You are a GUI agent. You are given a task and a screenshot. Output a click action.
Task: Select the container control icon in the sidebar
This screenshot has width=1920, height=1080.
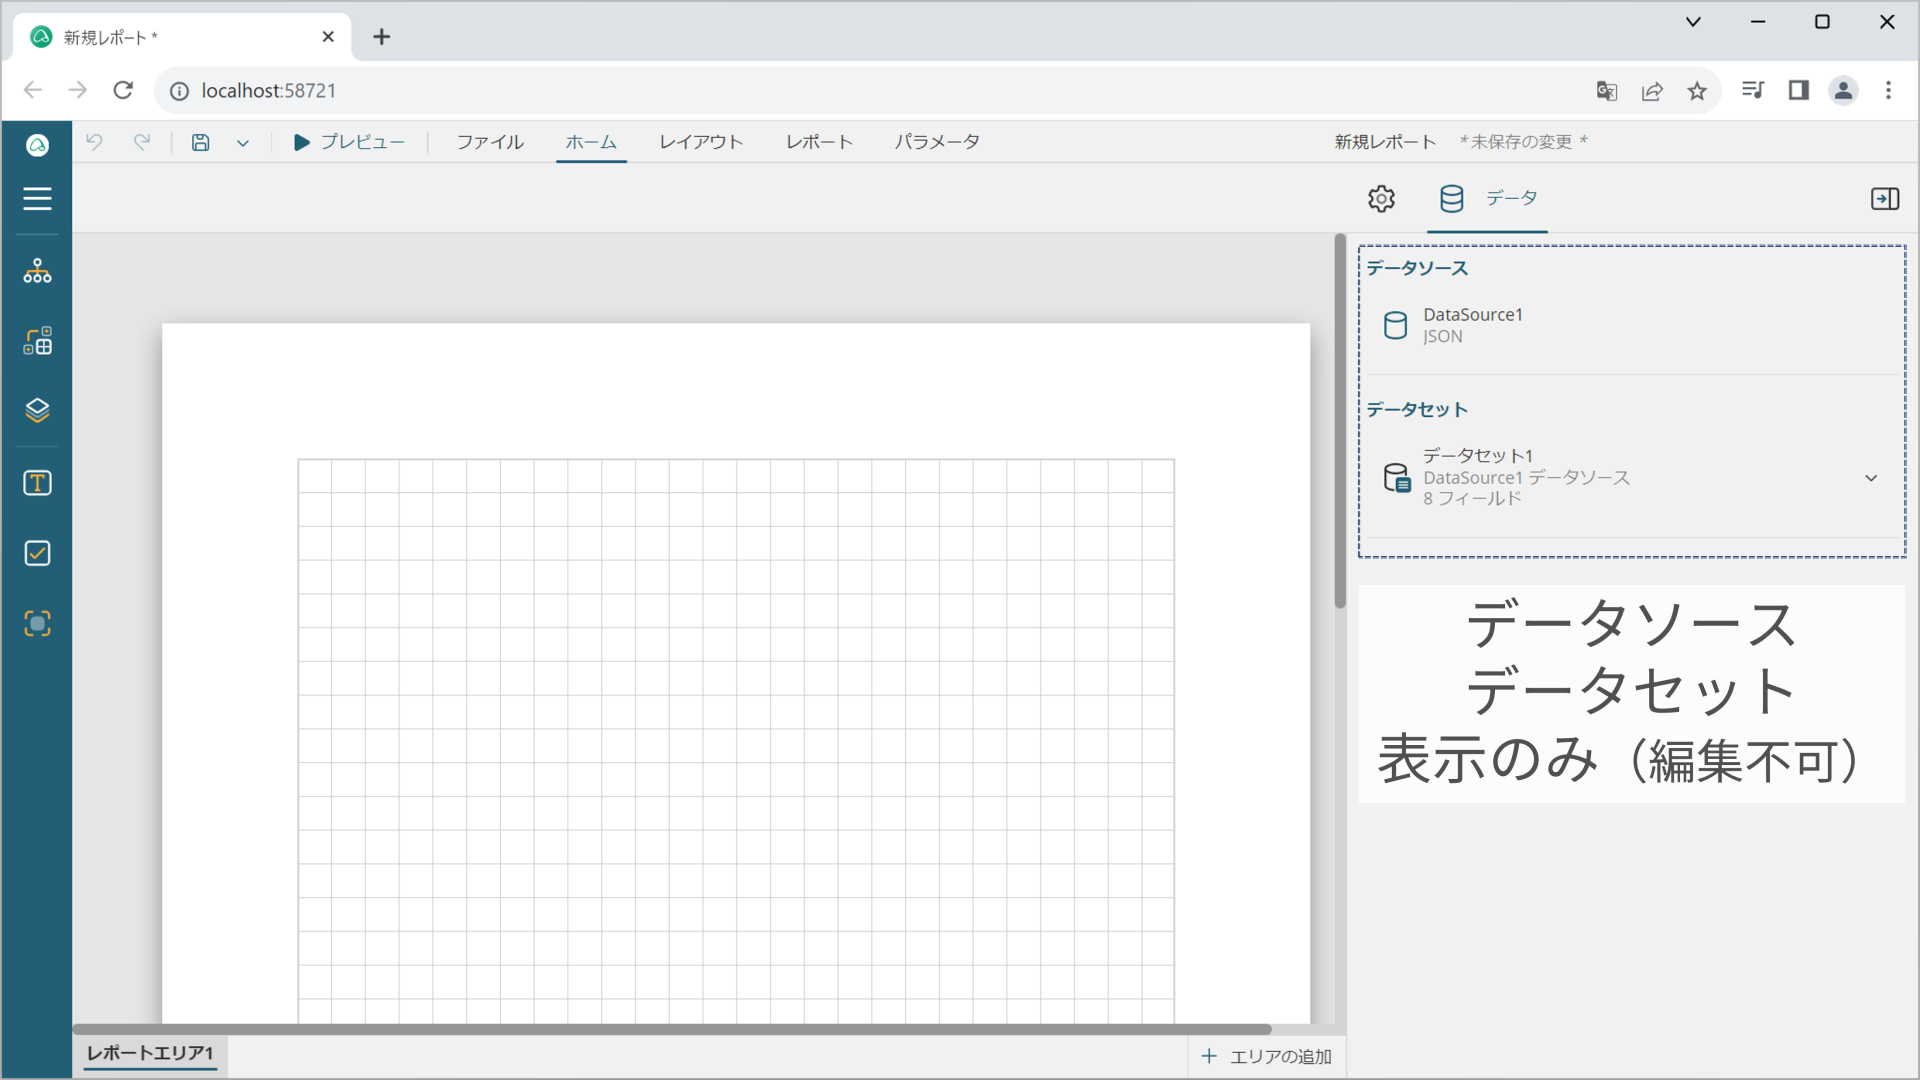pyautogui.click(x=37, y=624)
